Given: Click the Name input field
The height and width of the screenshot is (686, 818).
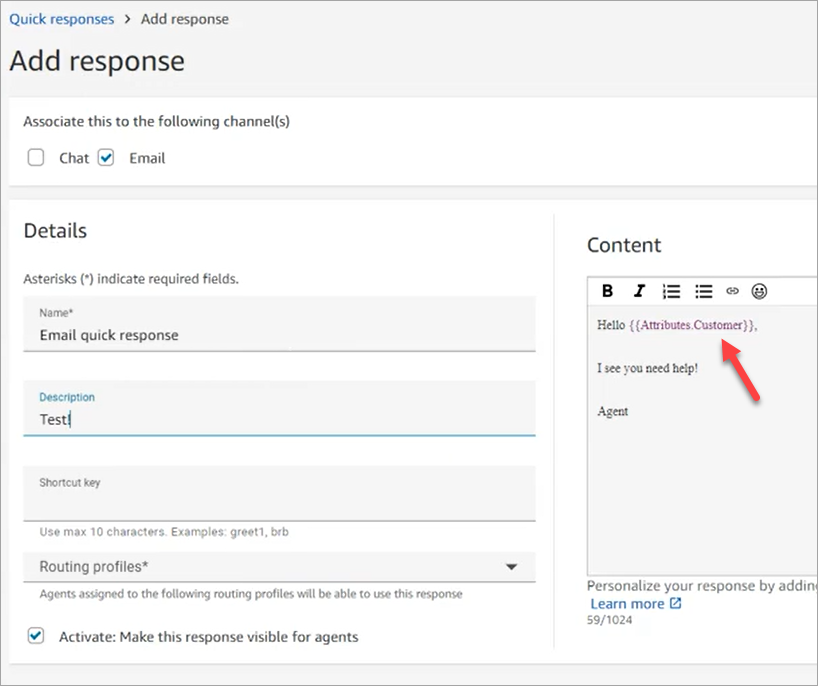Looking at the screenshot, I should (x=279, y=335).
